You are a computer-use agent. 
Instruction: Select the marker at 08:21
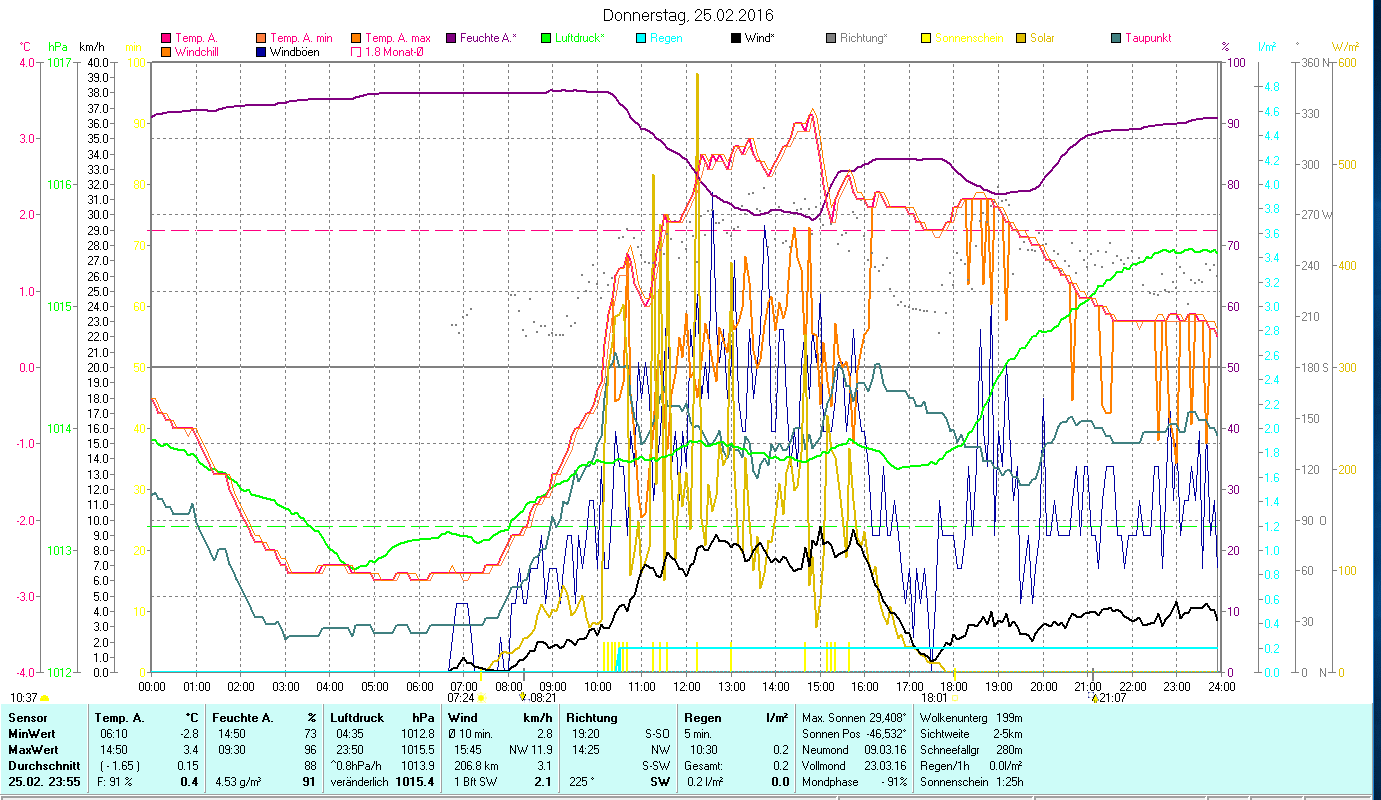coord(523,697)
